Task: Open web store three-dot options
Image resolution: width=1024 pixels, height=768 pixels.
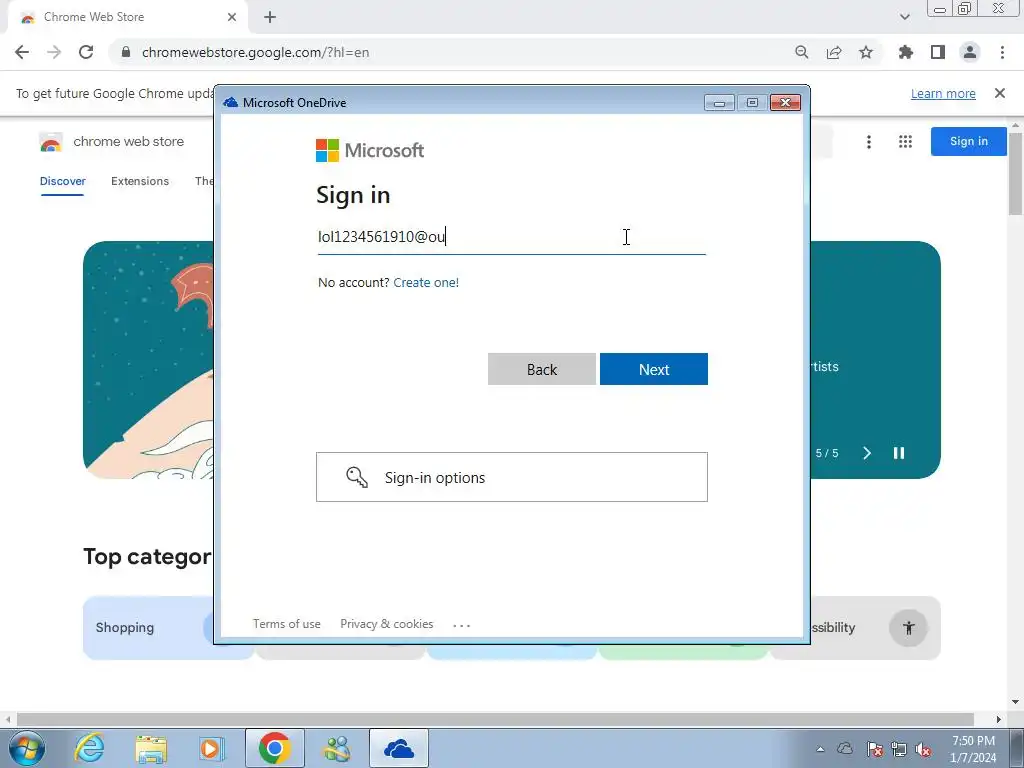Action: click(x=869, y=142)
